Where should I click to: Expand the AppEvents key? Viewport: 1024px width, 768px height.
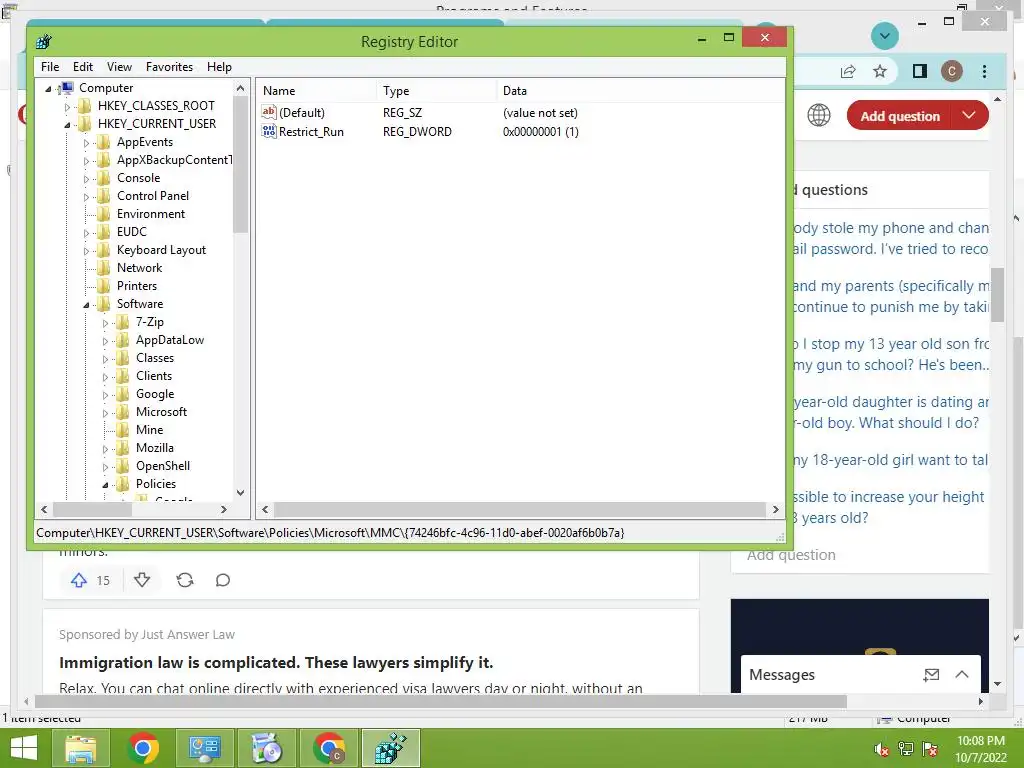(x=86, y=142)
